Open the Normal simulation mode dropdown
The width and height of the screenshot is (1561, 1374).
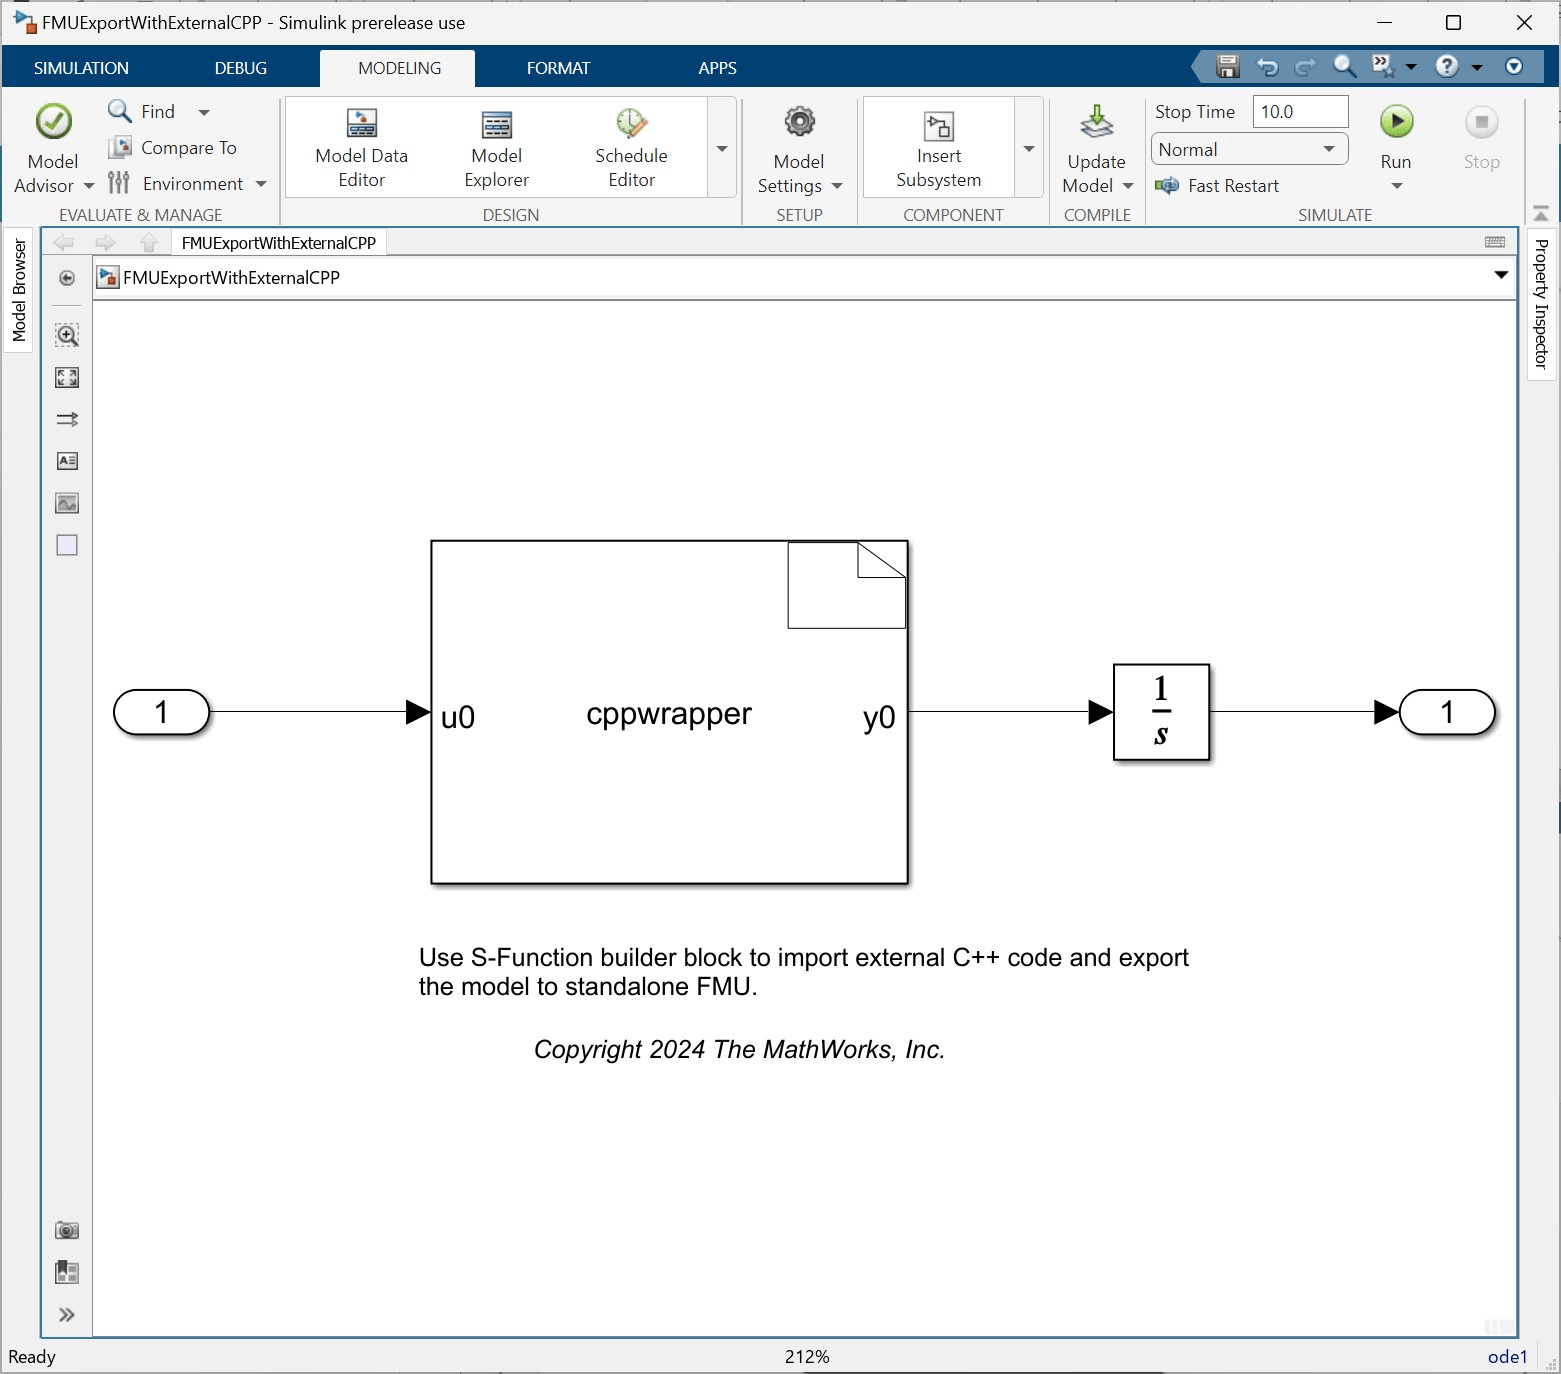click(1328, 148)
